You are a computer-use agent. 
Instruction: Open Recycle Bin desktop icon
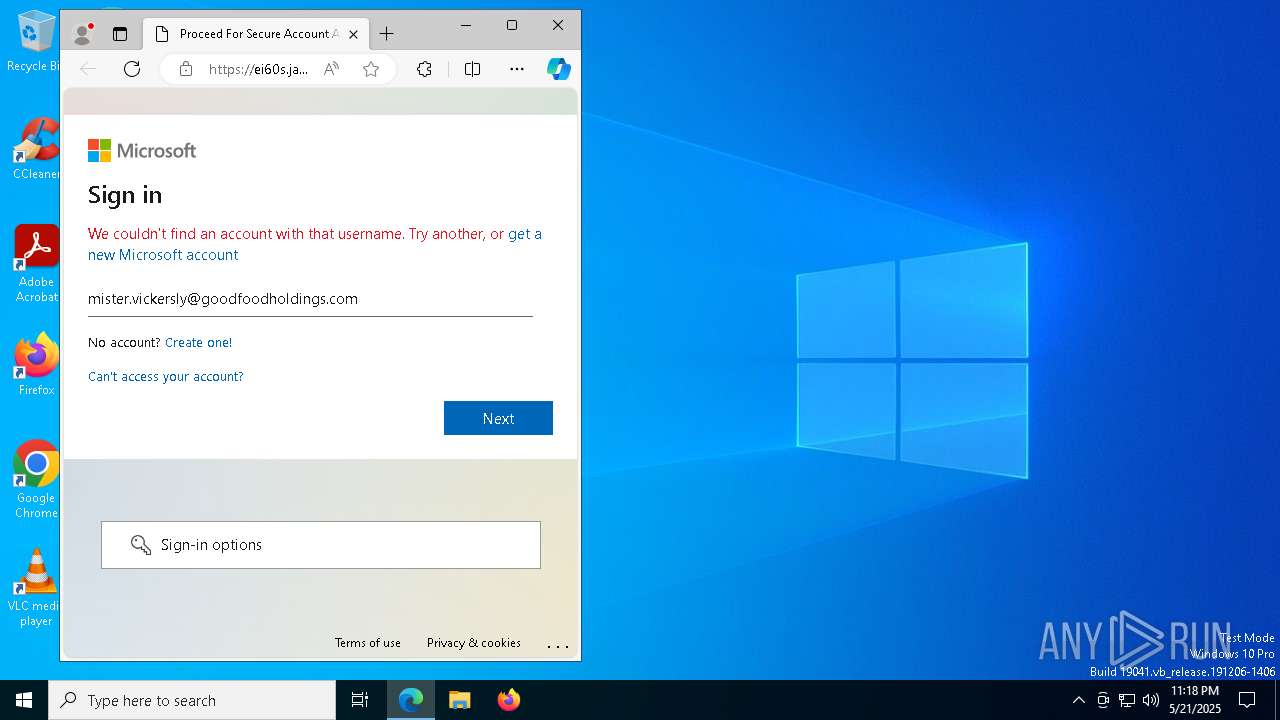click(34, 41)
